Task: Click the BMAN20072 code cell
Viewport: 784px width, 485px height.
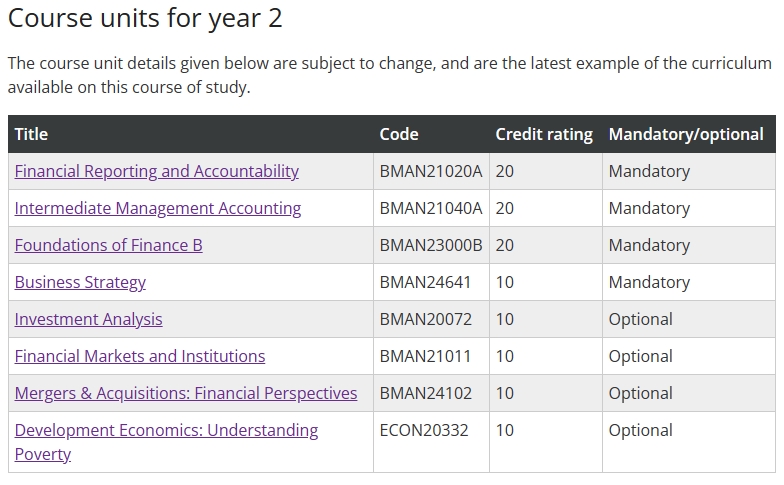Action: click(431, 320)
